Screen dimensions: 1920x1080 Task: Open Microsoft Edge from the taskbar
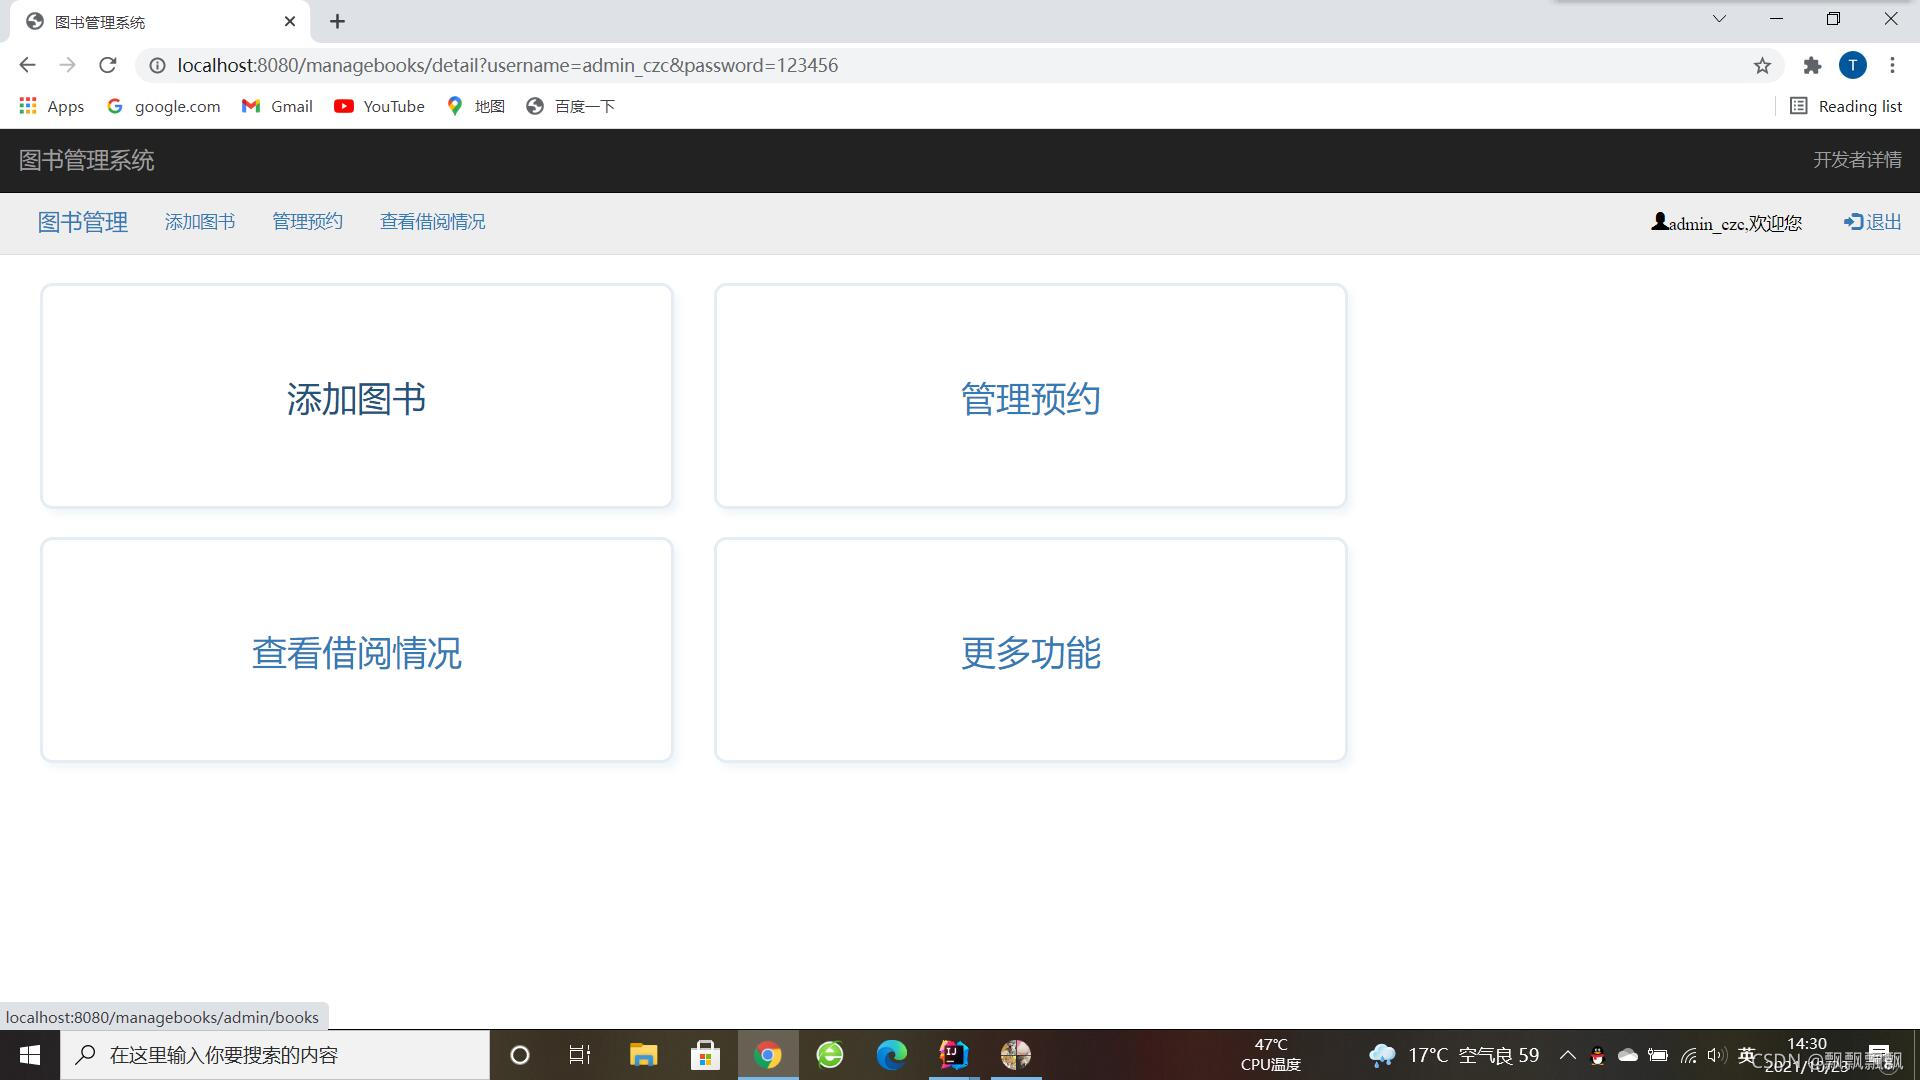[891, 1055]
